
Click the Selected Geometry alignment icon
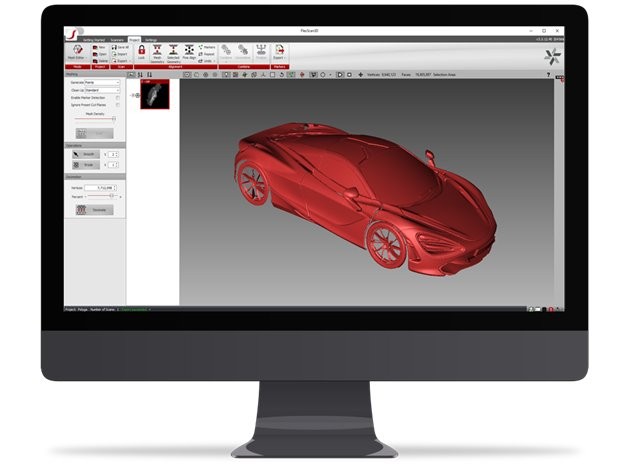point(174,51)
